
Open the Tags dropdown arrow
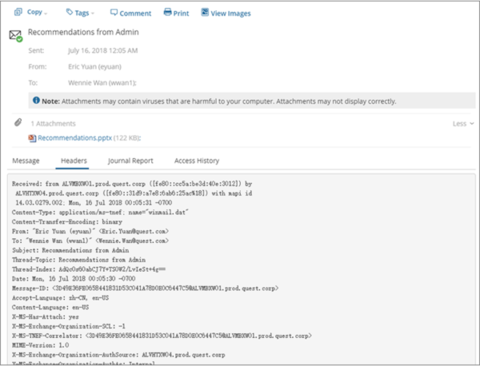click(x=93, y=14)
